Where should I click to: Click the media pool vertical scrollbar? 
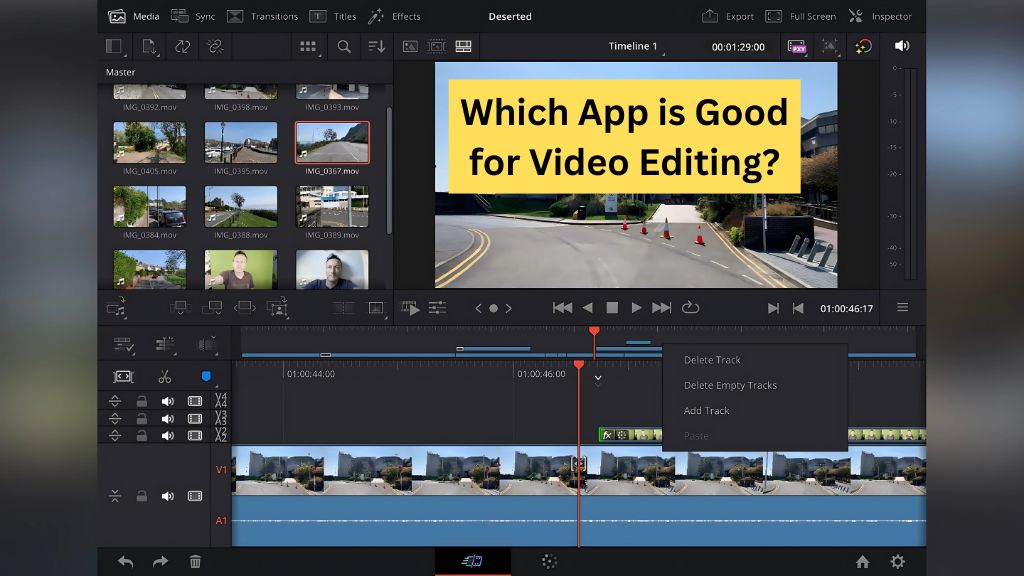[x=389, y=170]
